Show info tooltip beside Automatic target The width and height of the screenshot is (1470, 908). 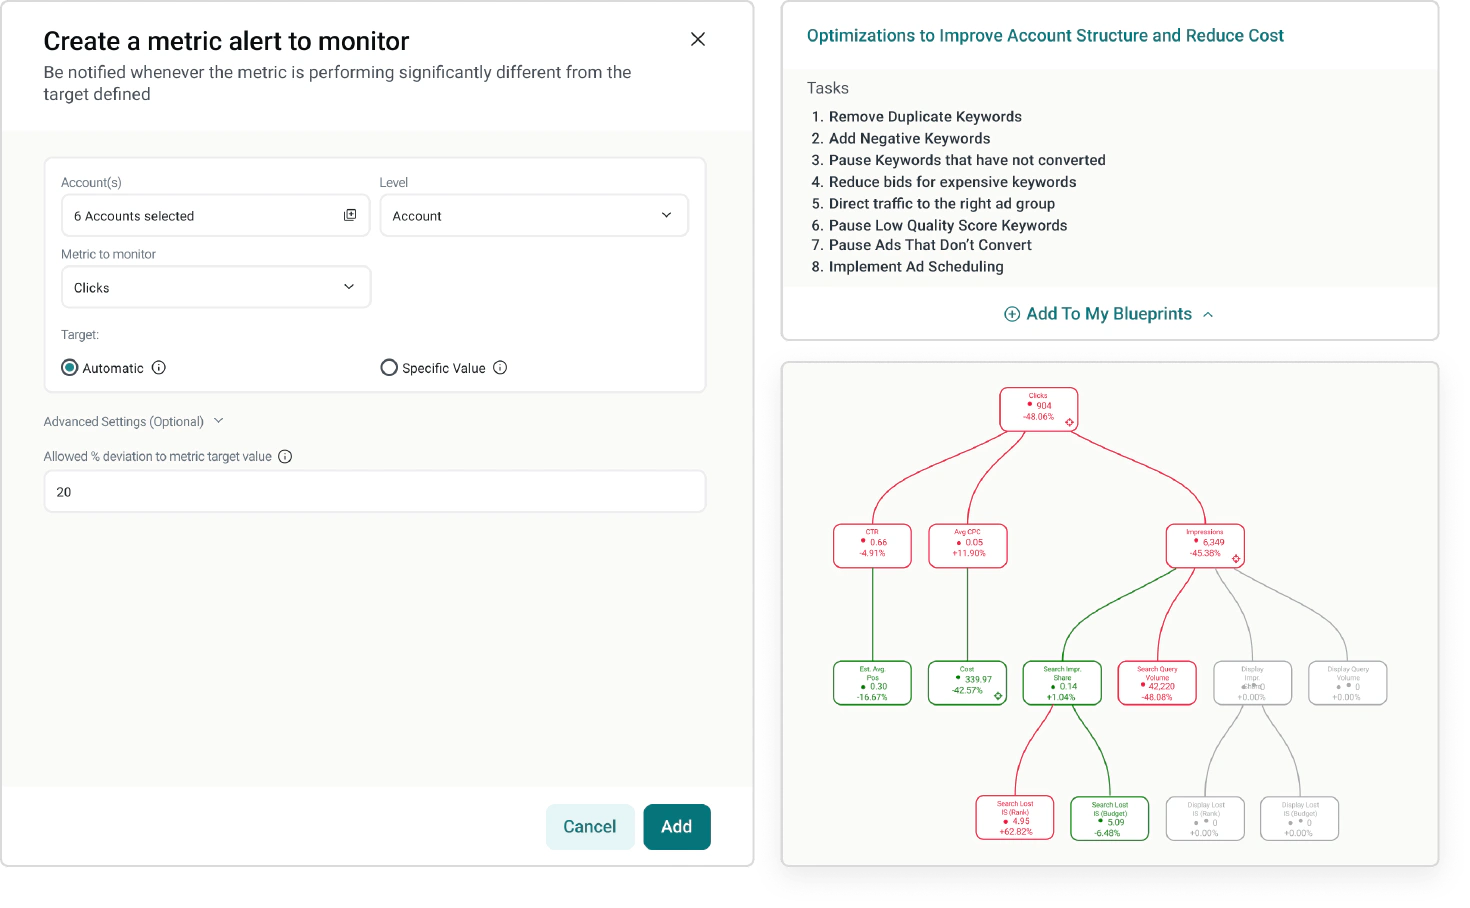[x=159, y=368]
